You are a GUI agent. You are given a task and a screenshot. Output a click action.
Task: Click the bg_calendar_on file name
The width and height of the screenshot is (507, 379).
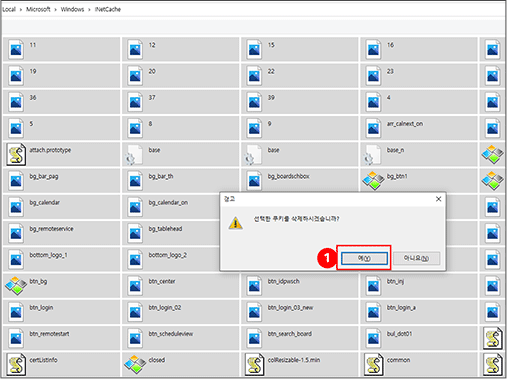pyautogui.click(x=168, y=203)
